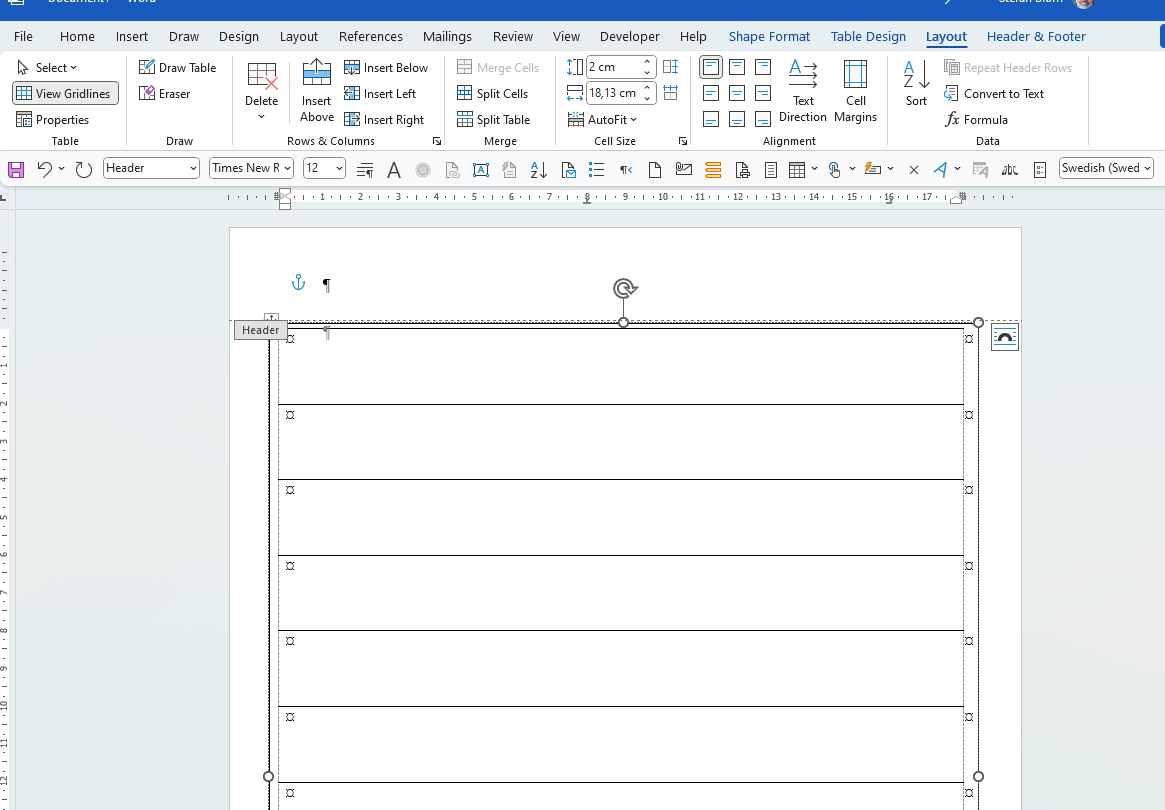Image resolution: width=1165 pixels, height=810 pixels.
Task: Open the Cell Margins settings
Action: (x=855, y=90)
